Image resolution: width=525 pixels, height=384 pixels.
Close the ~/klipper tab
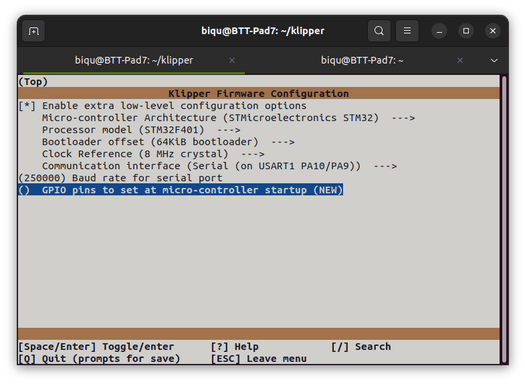point(232,60)
